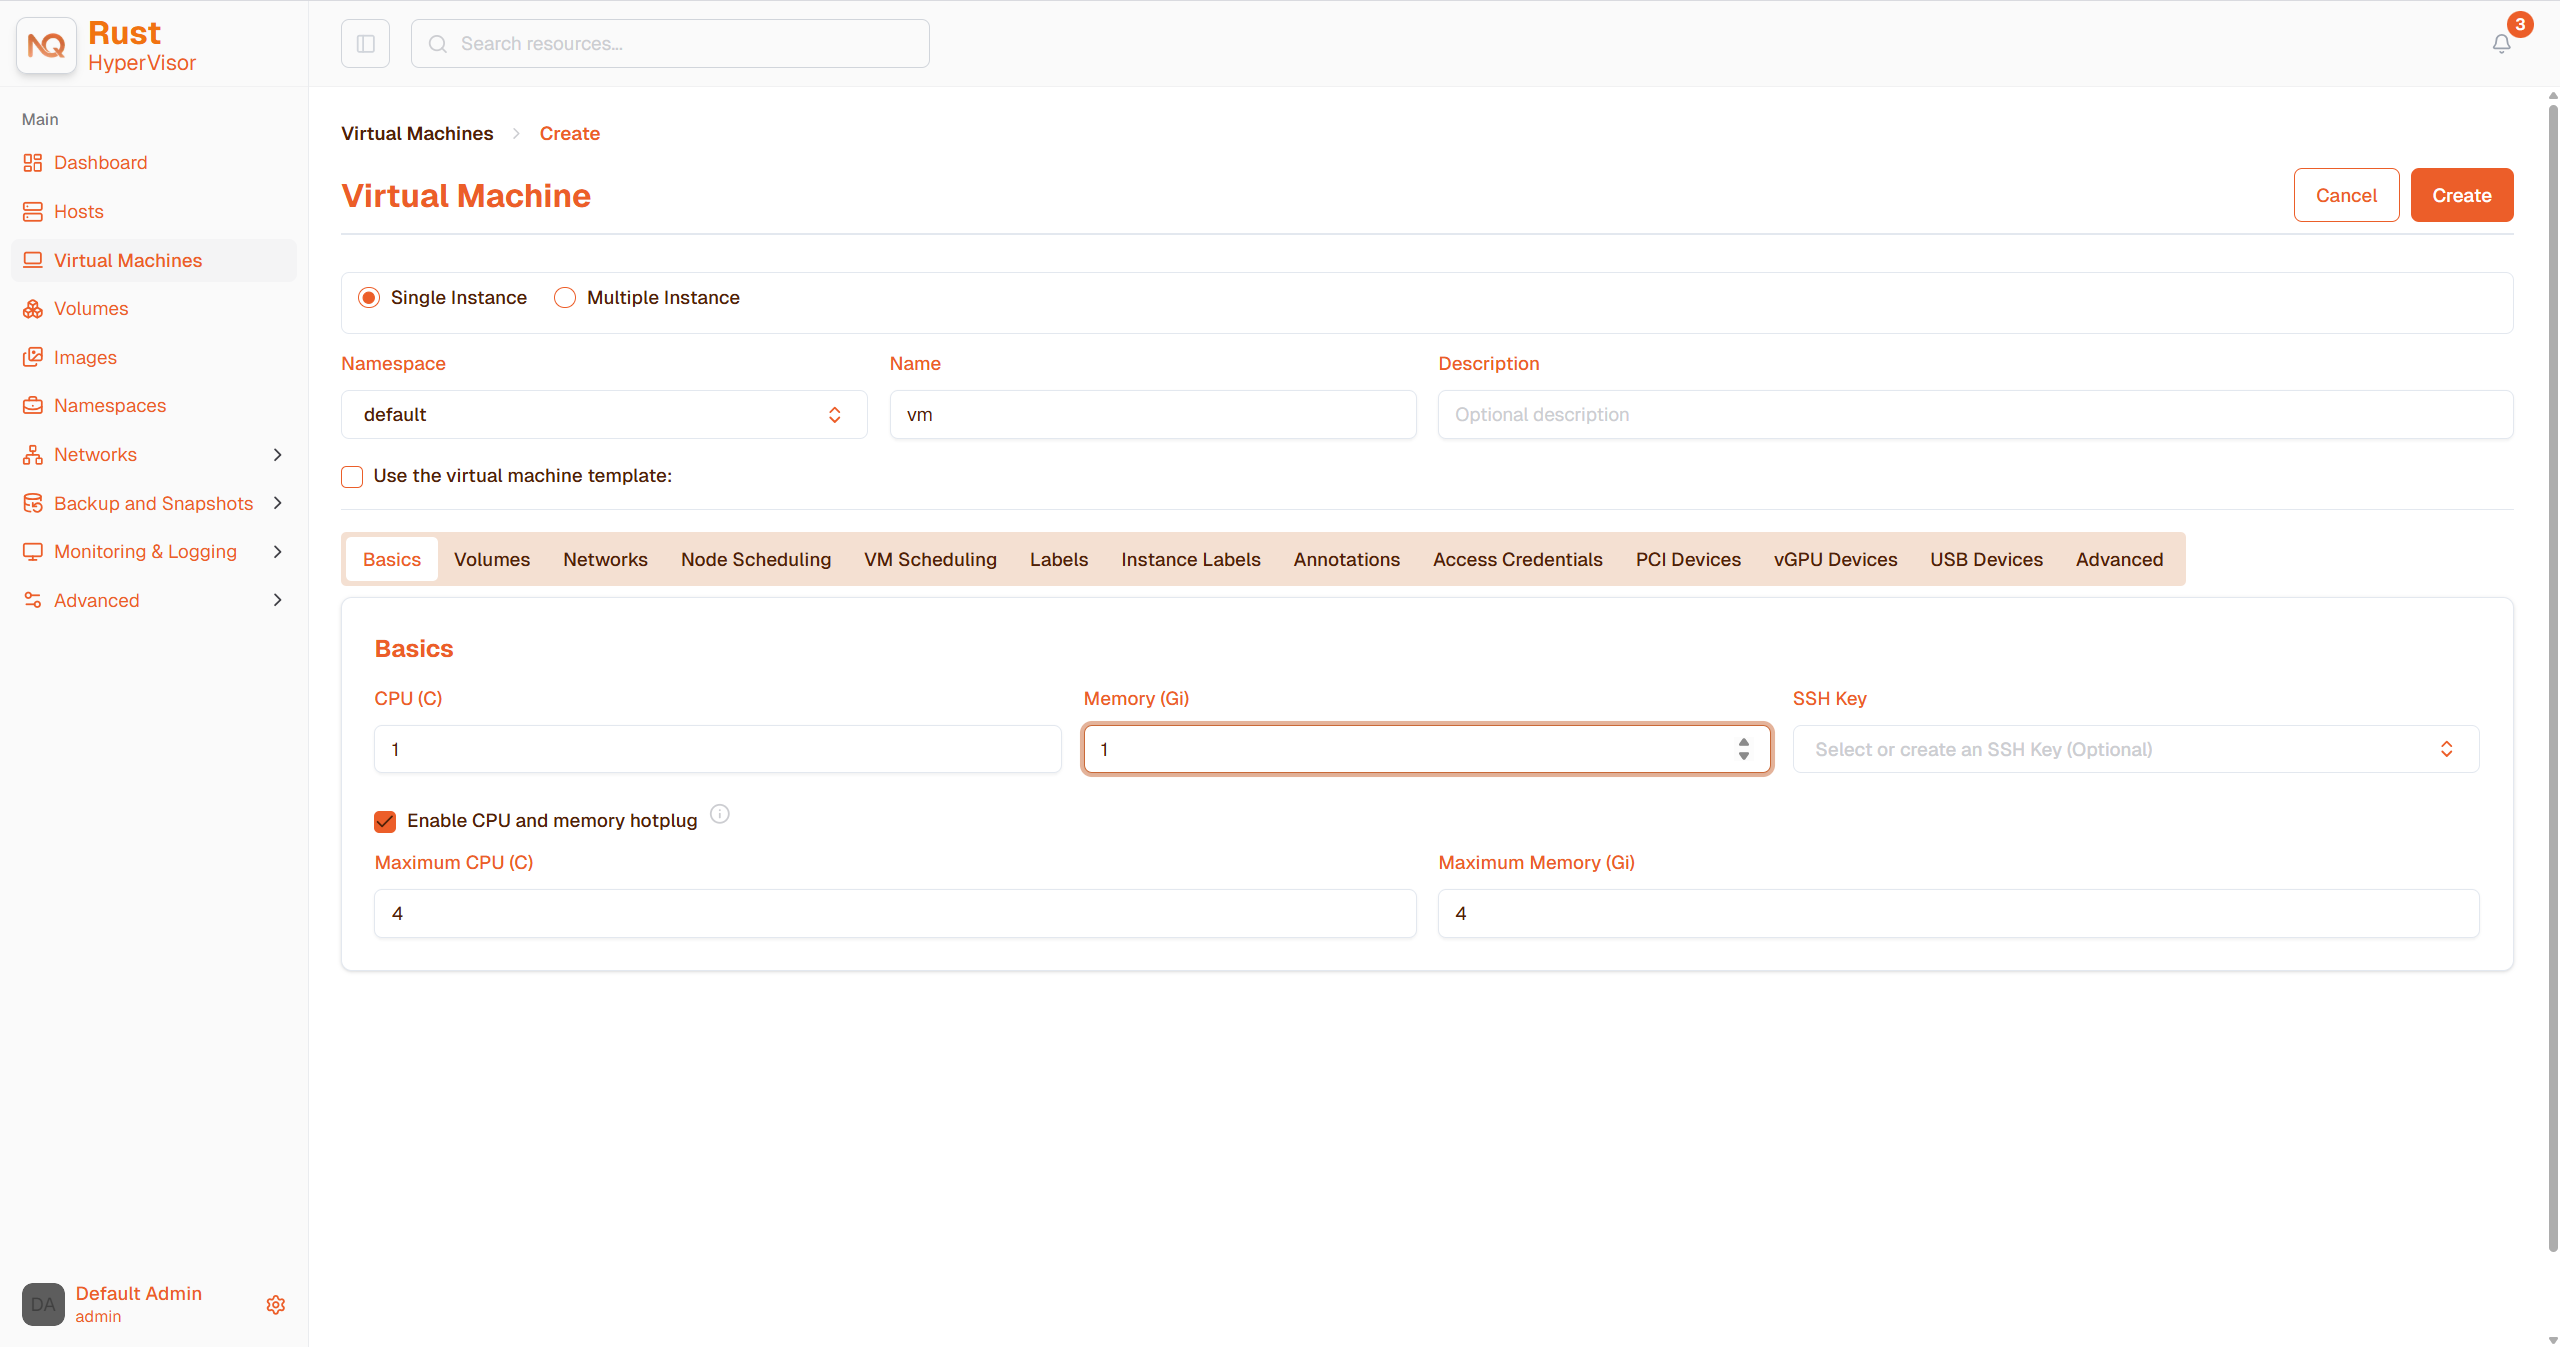Image resolution: width=2560 pixels, height=1347 pixels.
Task: Click the Backup and Snapshots sidebar icon
Action: 33,503
